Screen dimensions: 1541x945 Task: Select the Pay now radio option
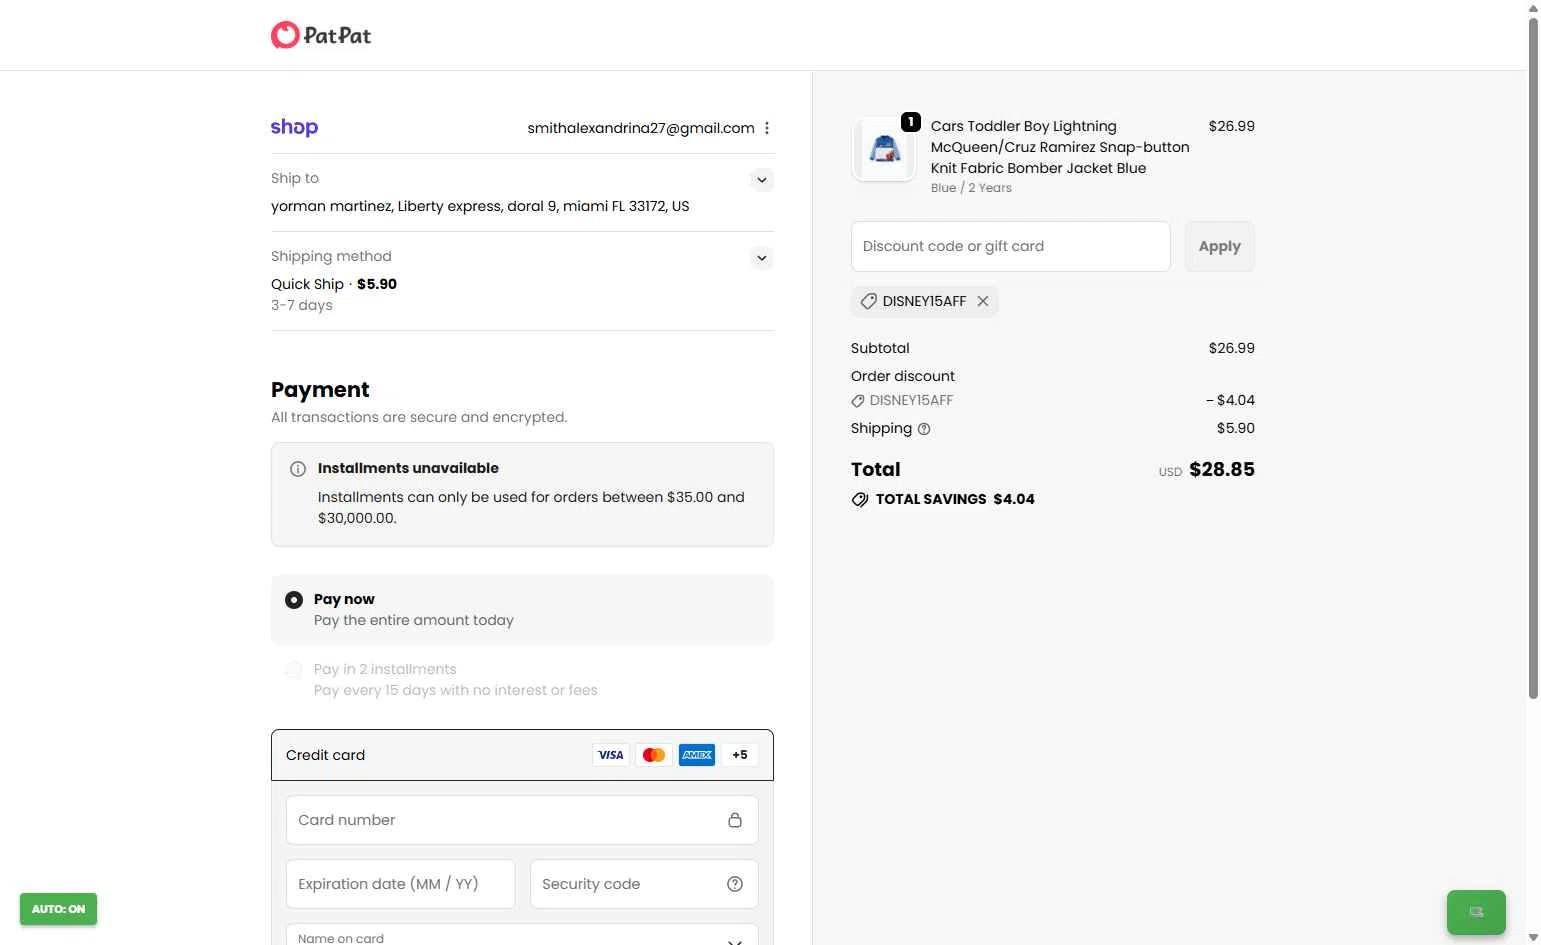click(x=294, y=600)
